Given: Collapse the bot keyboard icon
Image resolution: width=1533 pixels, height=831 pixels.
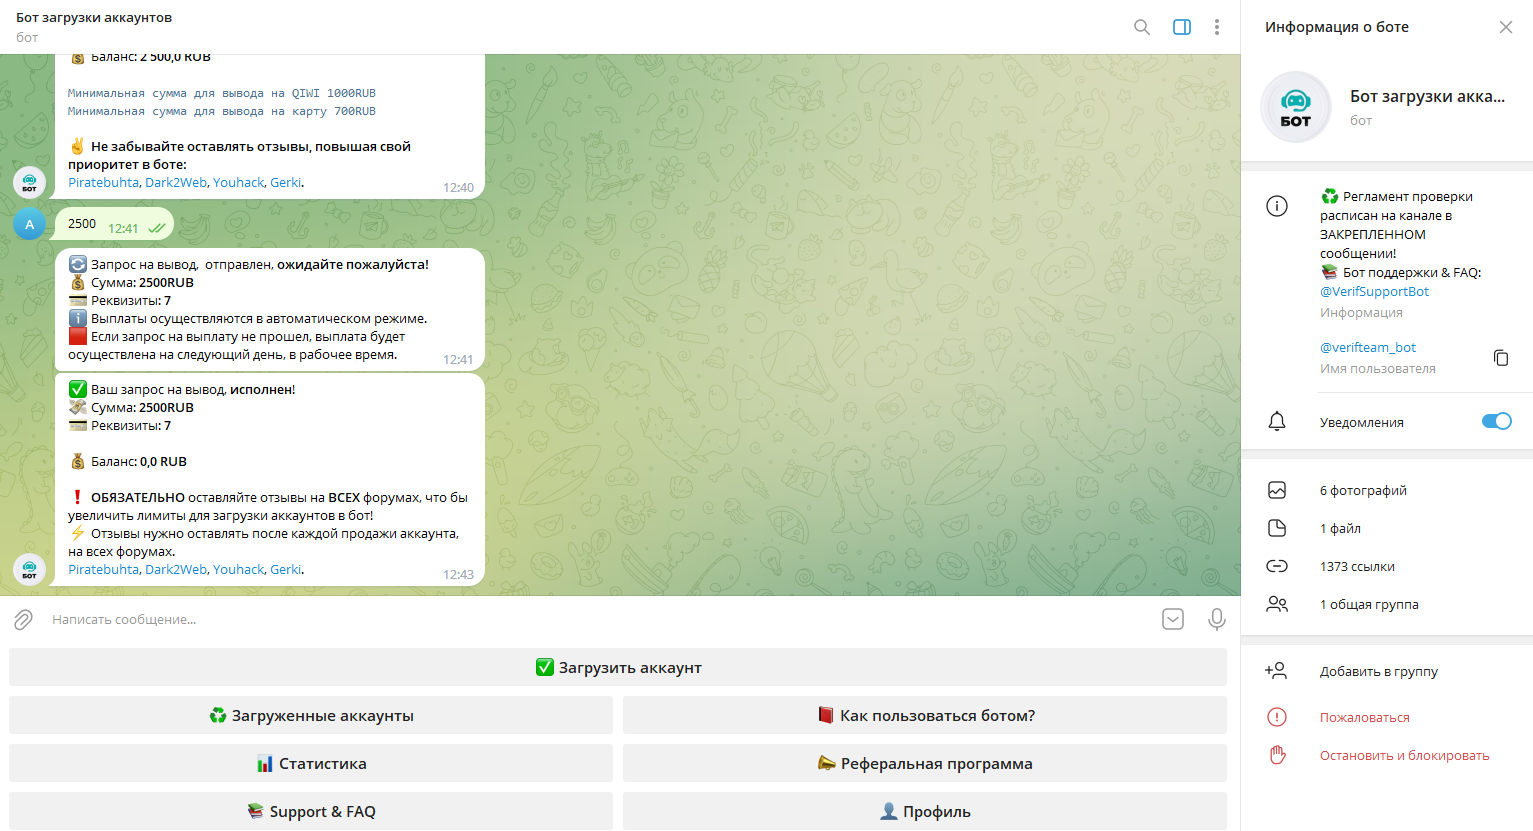Looking at the screenshot, I should click(x=1173, y=620).
